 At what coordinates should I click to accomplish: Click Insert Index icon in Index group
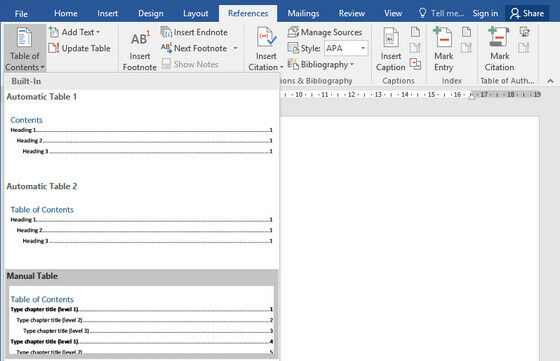tap(466, 32)
